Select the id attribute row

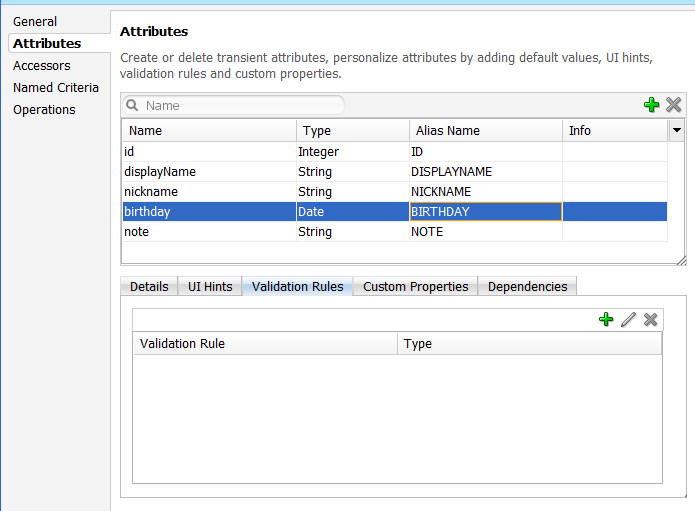point(395,152)
